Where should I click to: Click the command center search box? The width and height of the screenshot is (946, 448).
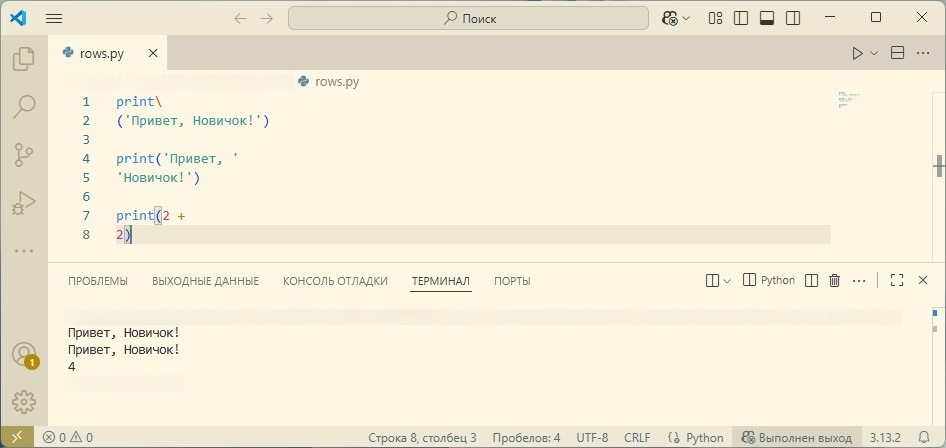468,18
